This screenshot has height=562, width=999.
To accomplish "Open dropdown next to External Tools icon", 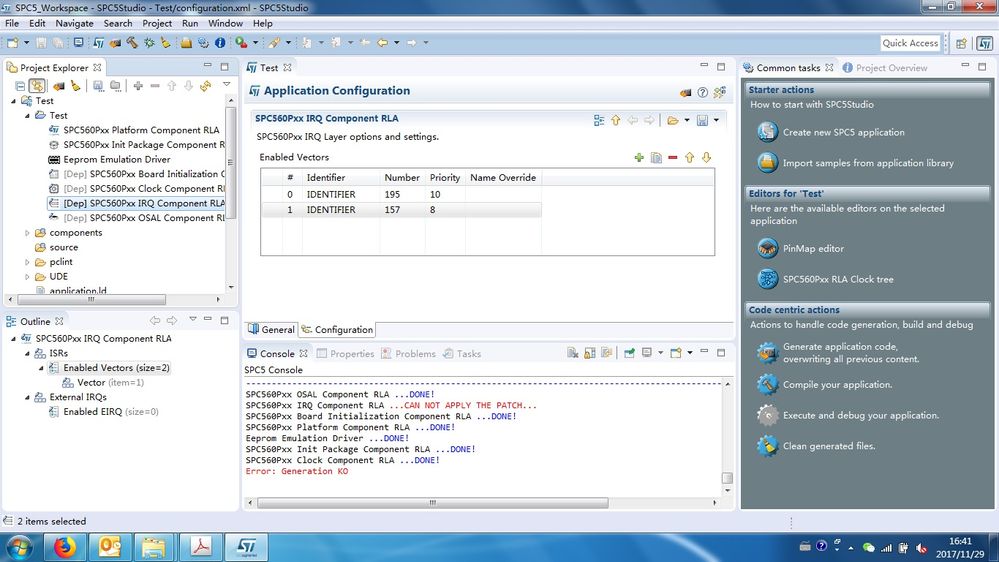I will [255, 43].
